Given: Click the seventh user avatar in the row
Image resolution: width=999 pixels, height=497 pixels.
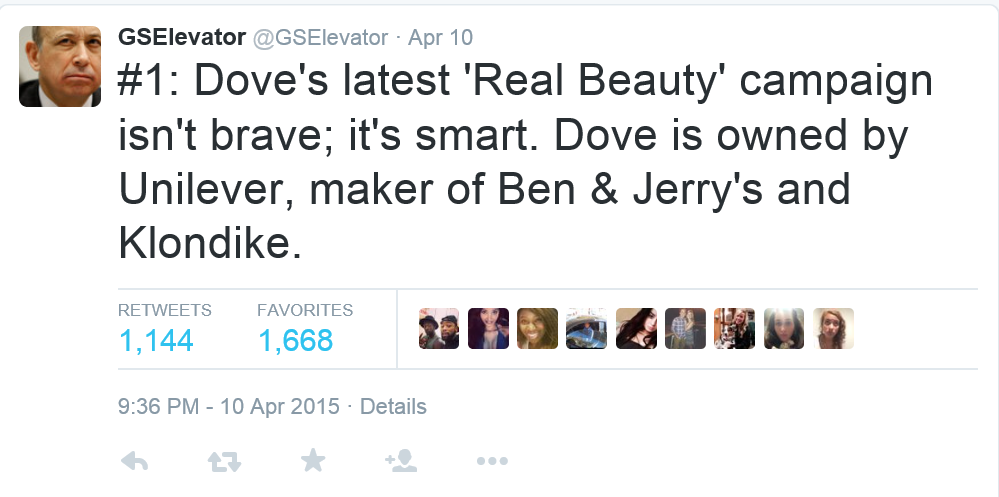Looking at the screenshot, I should point(734,328).
